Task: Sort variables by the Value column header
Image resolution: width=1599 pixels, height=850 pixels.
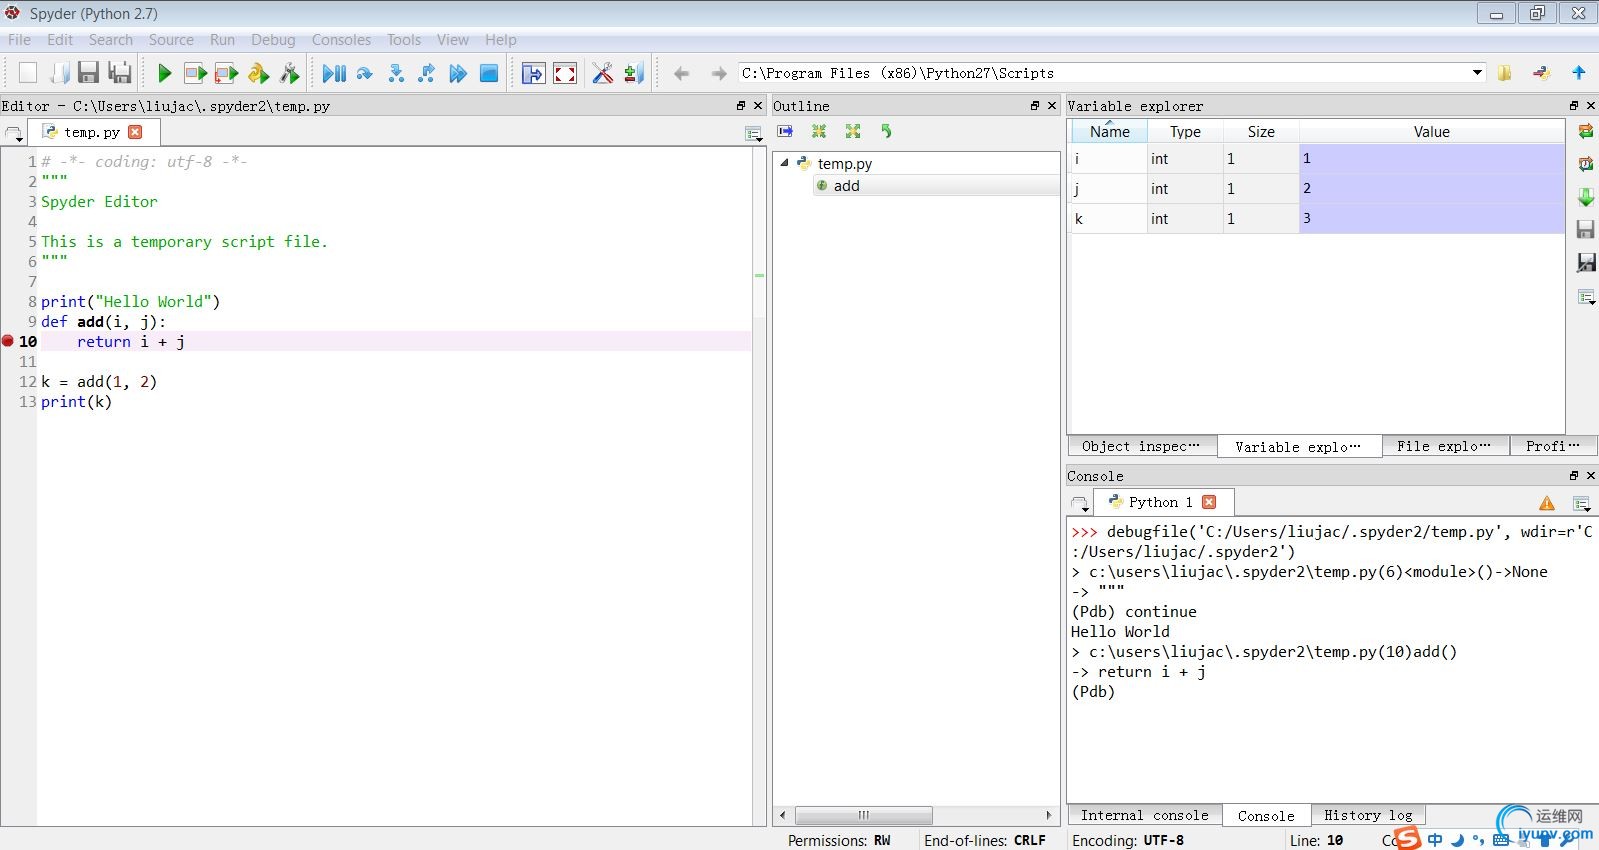Action: click(1431, 131)
